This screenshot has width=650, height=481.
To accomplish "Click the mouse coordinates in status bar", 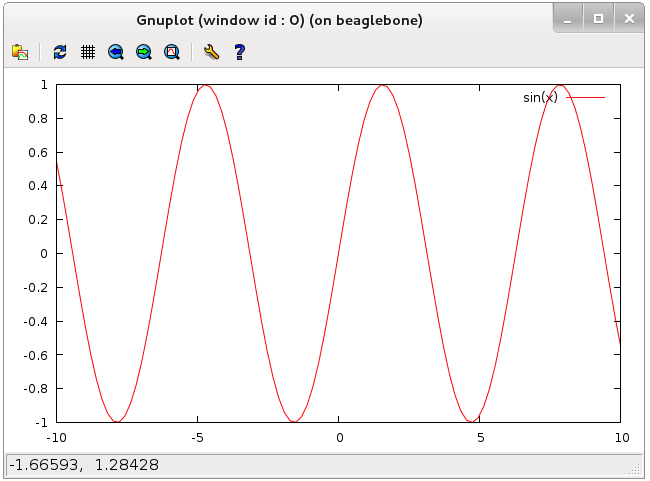I will [84, 465].
